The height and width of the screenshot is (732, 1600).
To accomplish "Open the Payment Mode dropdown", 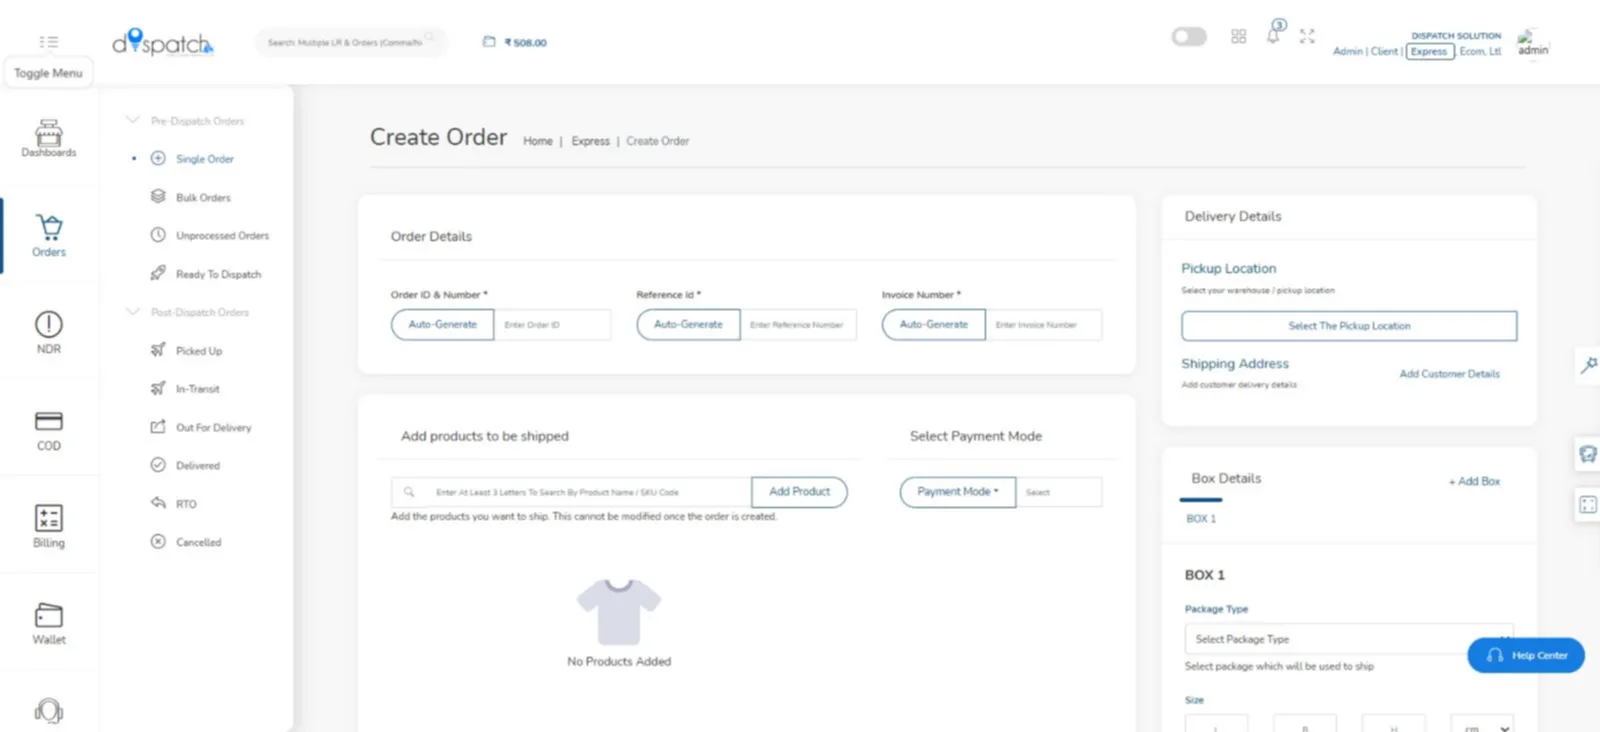I will [x=957, y=492].
